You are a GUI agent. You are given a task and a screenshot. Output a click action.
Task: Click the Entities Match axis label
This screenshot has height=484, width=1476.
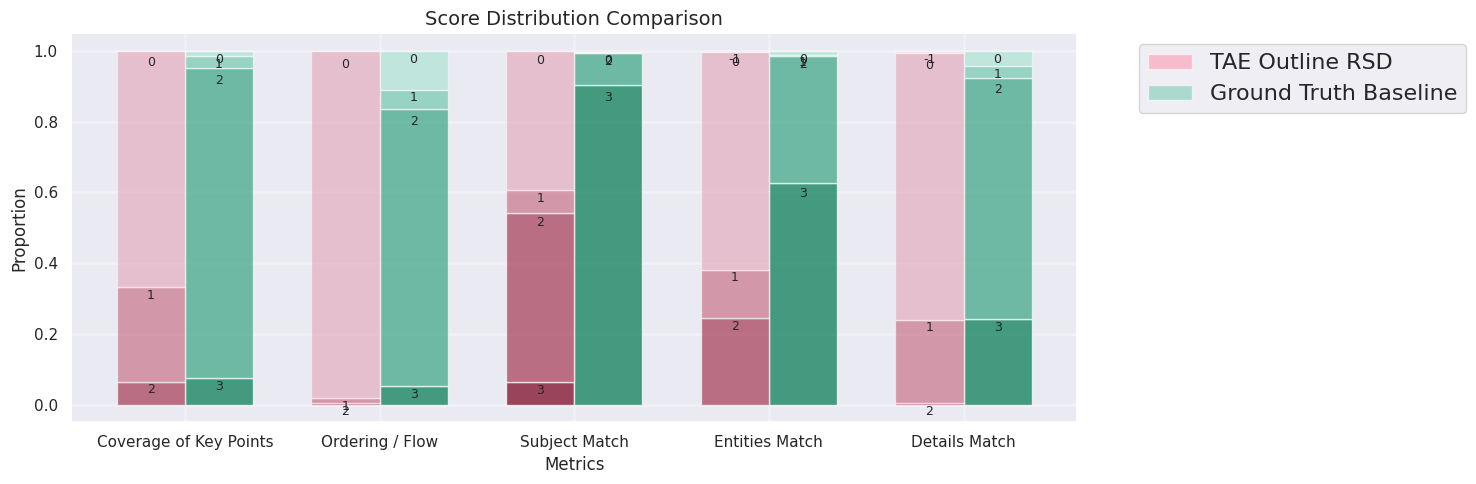[768, 442]
